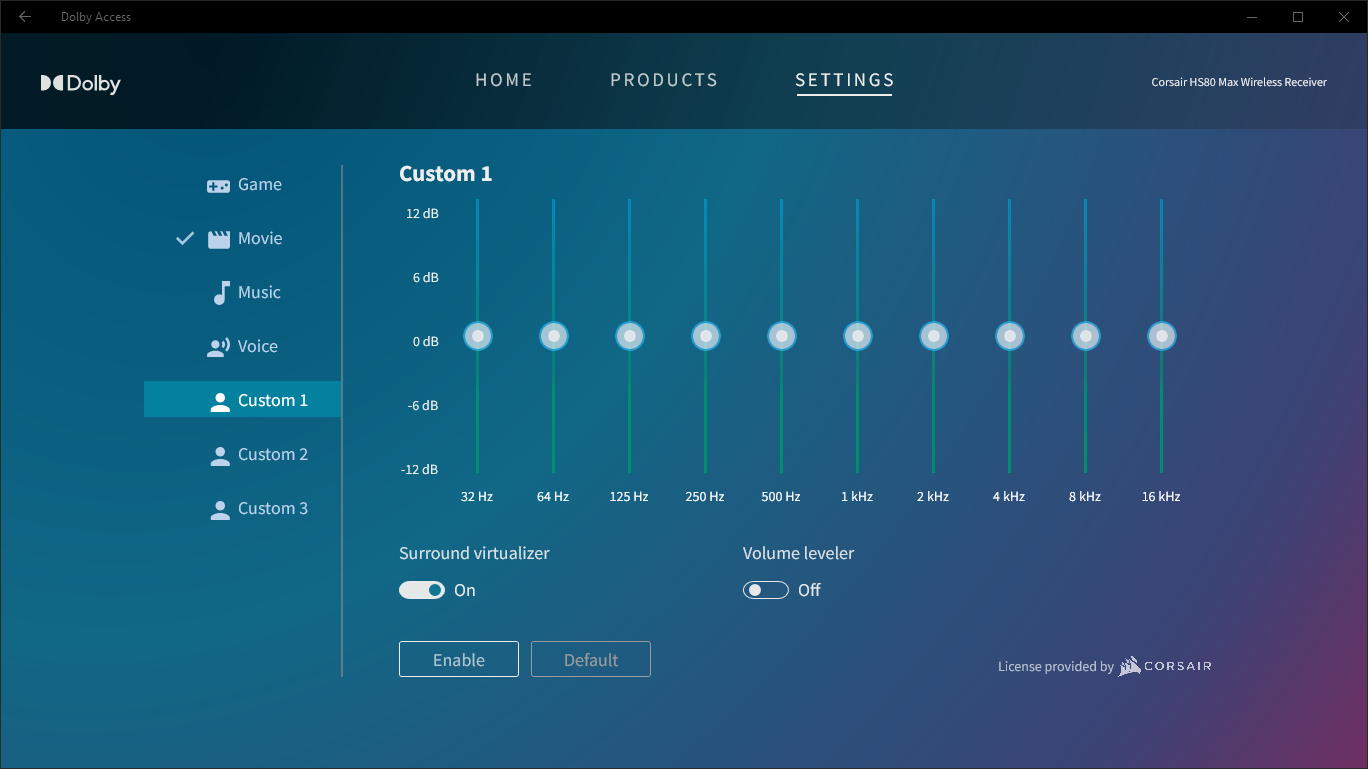Open the HOME tab
The image size is (1368, 769).
504,80
